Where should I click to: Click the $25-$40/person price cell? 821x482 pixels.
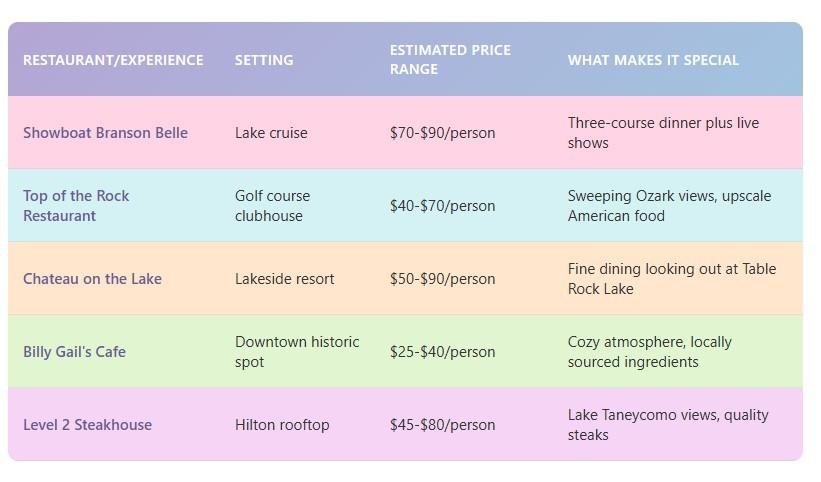[x=442, y=352]
